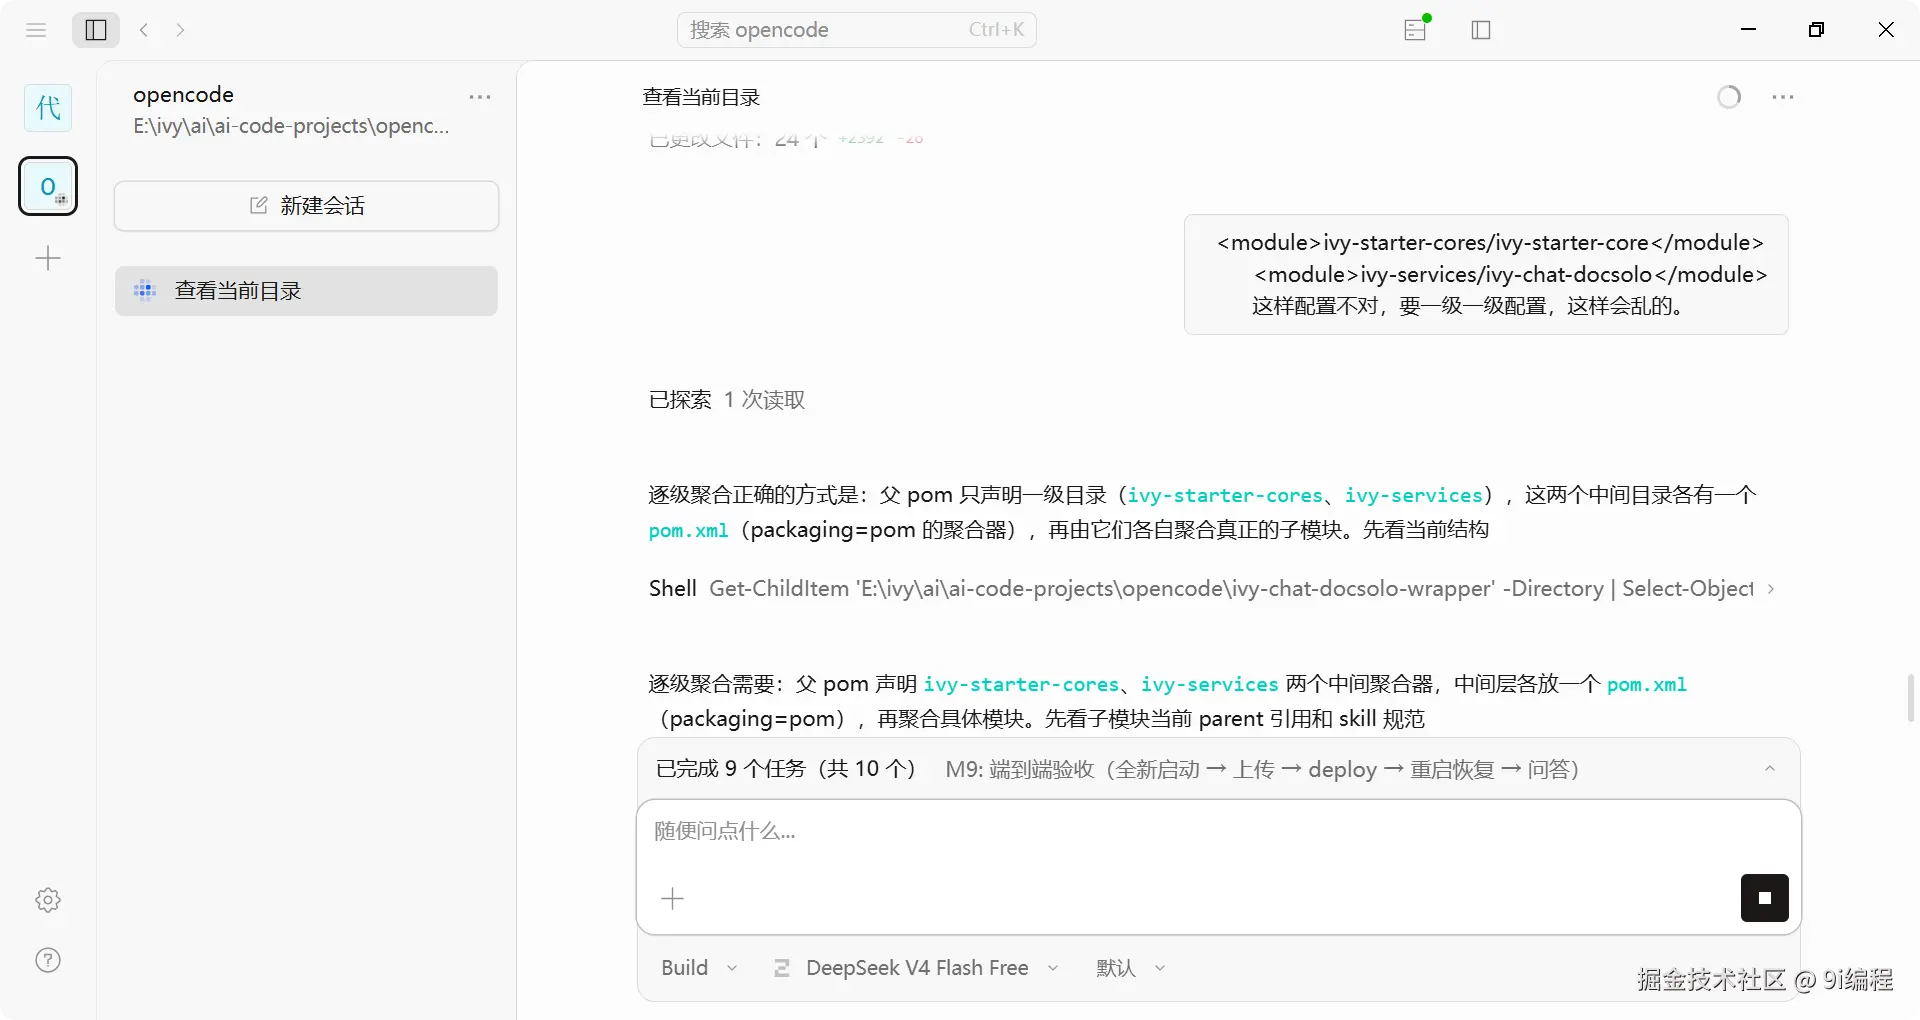1920x1020 pixels.
Task: Open the Build agent dropdown
Action: [699, 968]
